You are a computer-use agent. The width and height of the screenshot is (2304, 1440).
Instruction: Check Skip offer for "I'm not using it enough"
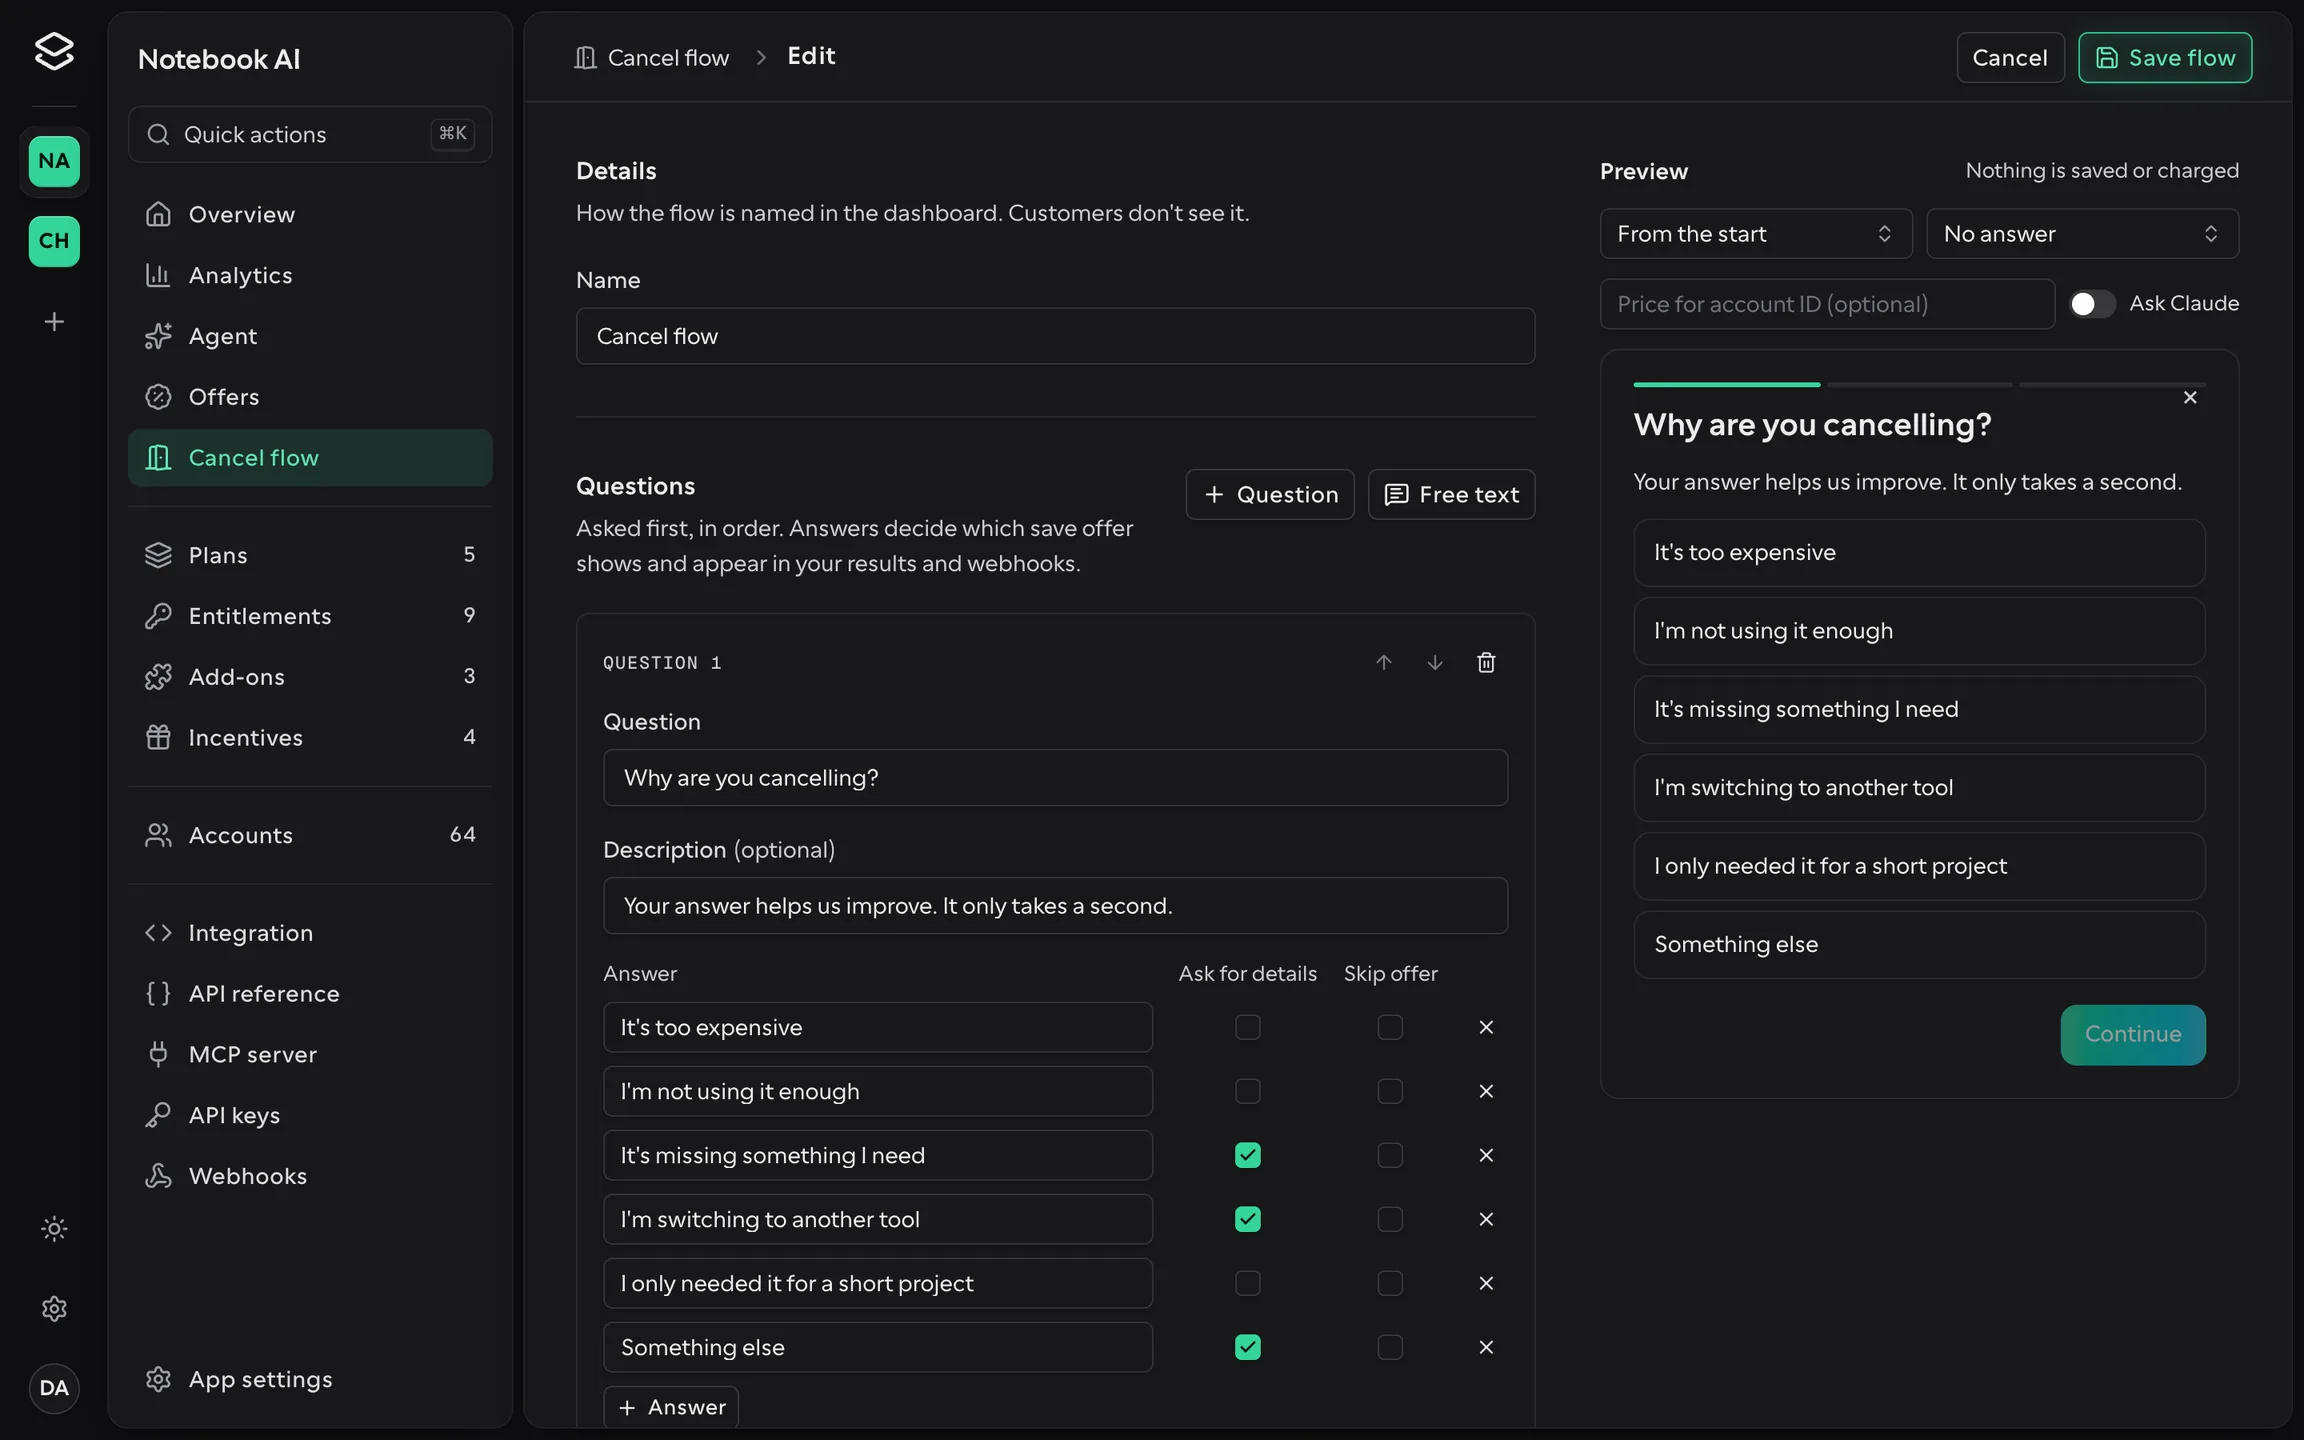click(x=1390, y=1091)
